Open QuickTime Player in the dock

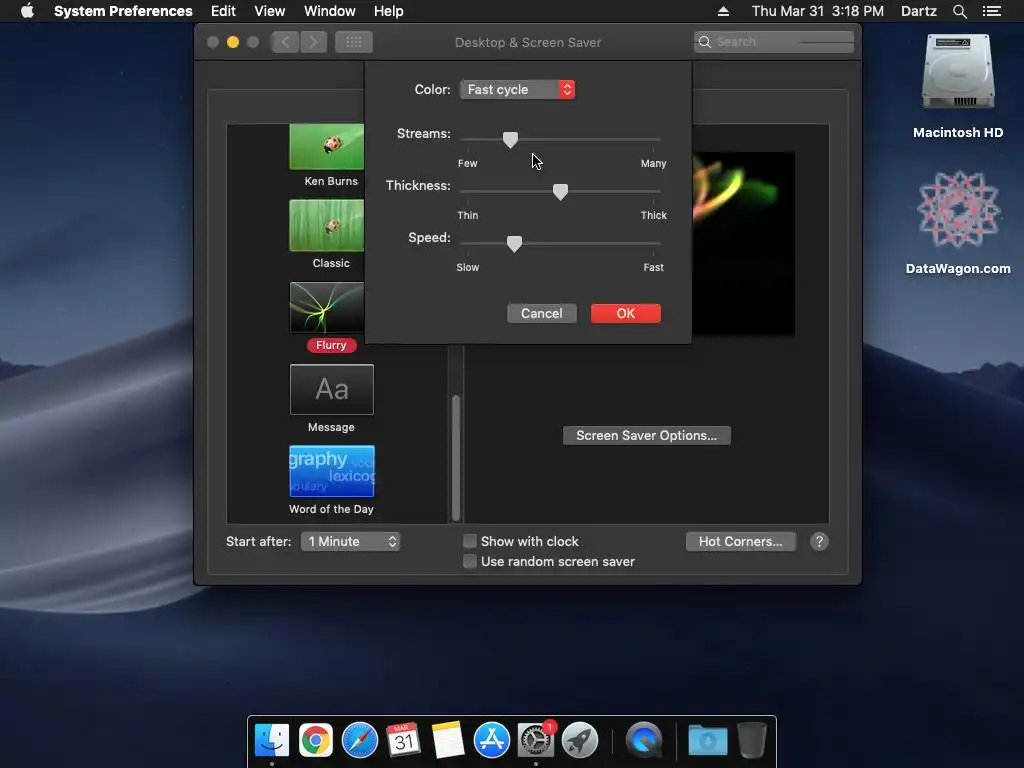[x=643, y=740]
